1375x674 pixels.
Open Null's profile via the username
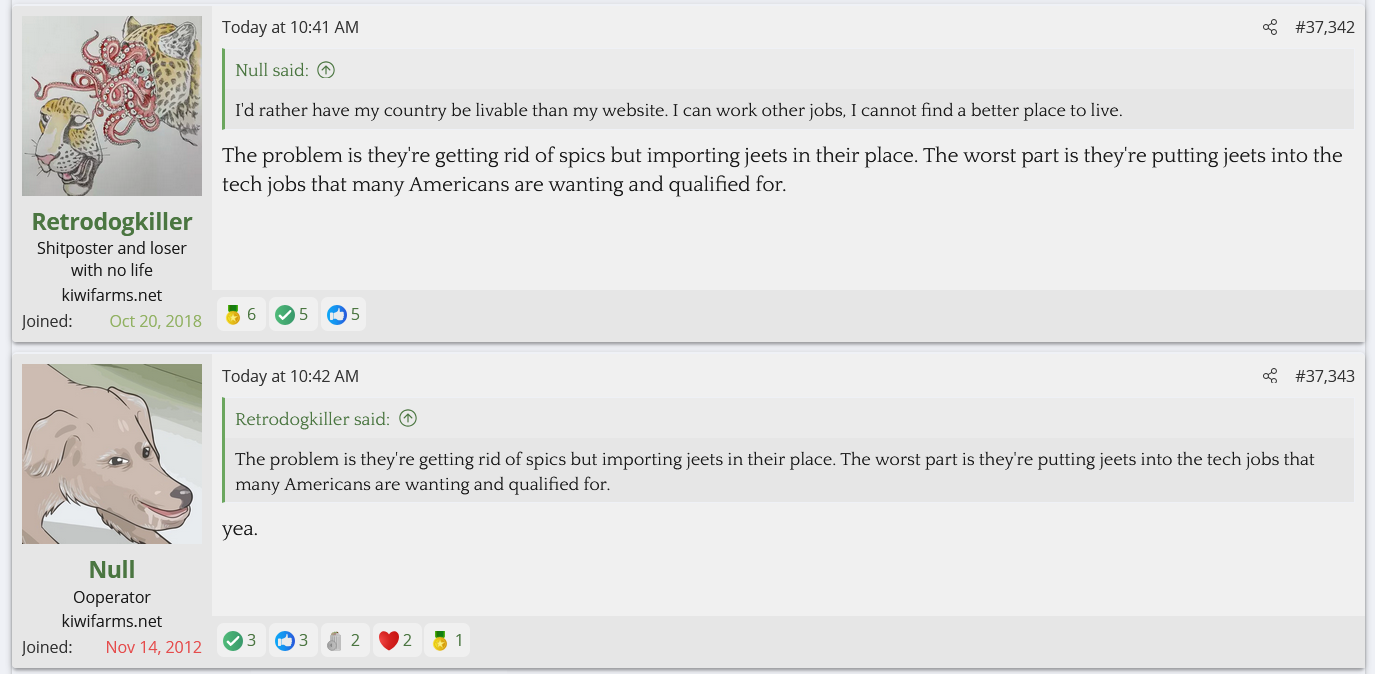point(112,569)
